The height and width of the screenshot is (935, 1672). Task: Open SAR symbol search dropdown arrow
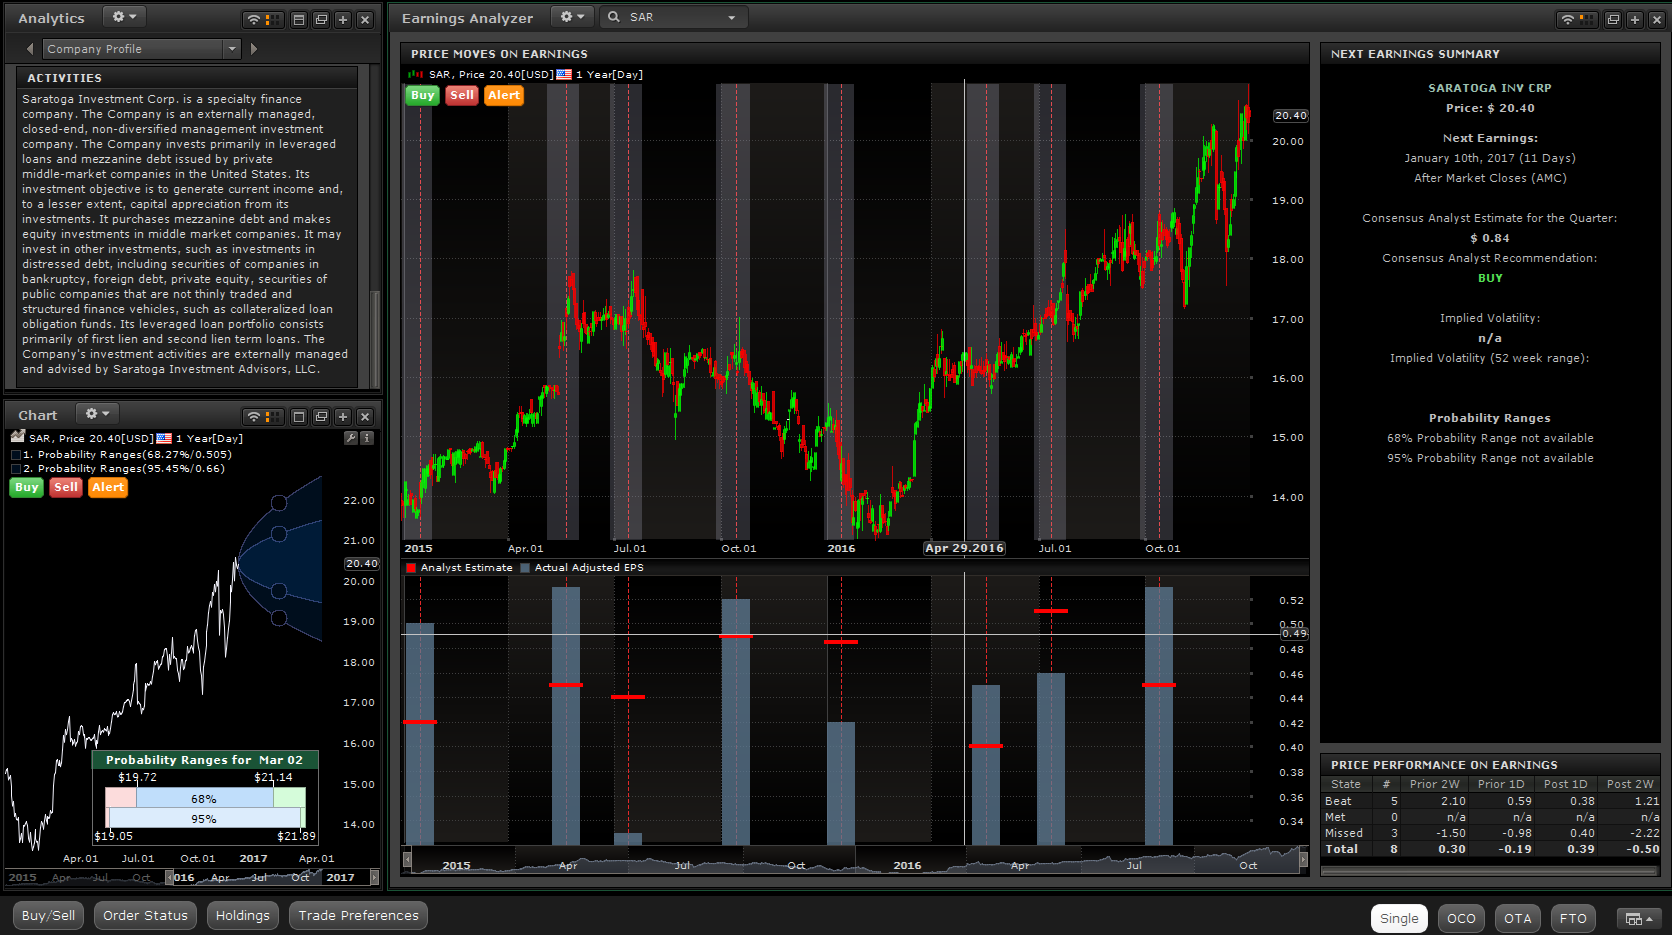pyautogui.click(x=732, y=18)
